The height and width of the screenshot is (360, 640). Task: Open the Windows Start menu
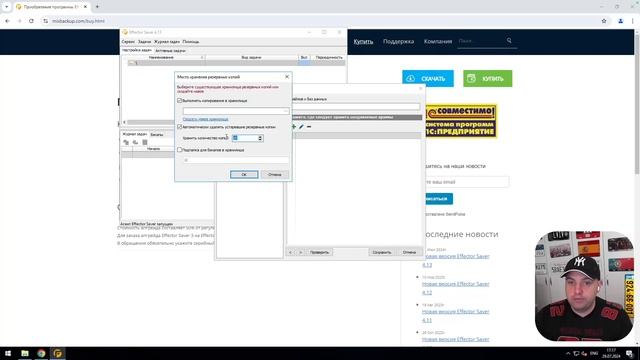(8, 353)
